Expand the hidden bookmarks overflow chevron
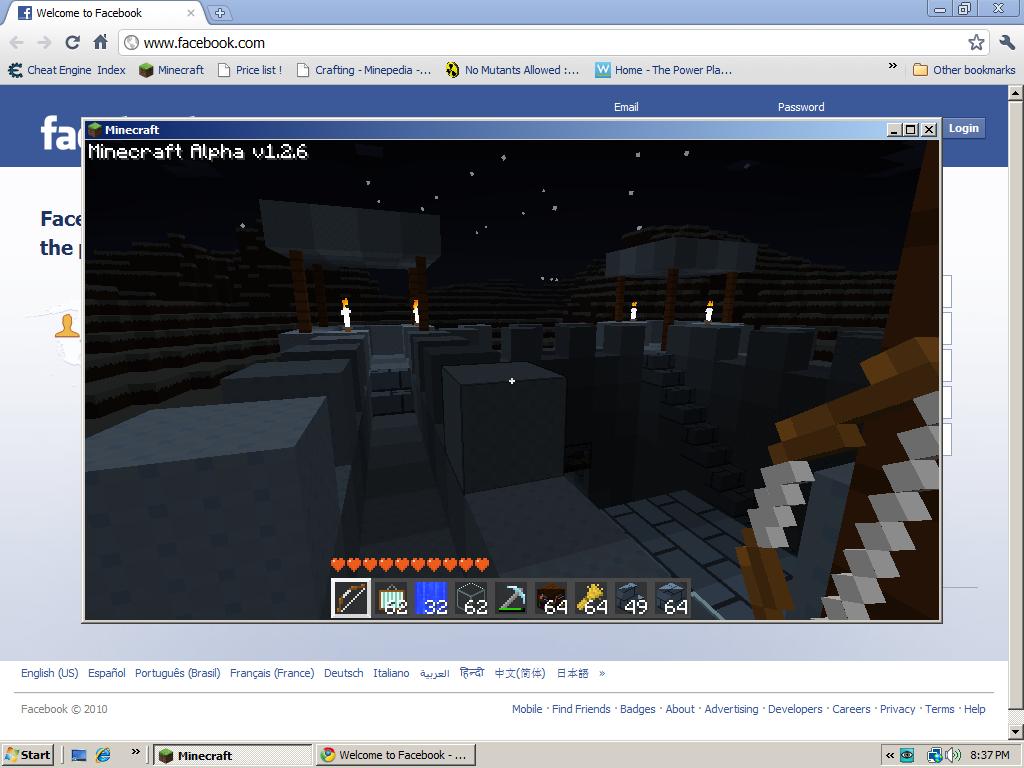The image size is (1024, 768). coord(892,67)
